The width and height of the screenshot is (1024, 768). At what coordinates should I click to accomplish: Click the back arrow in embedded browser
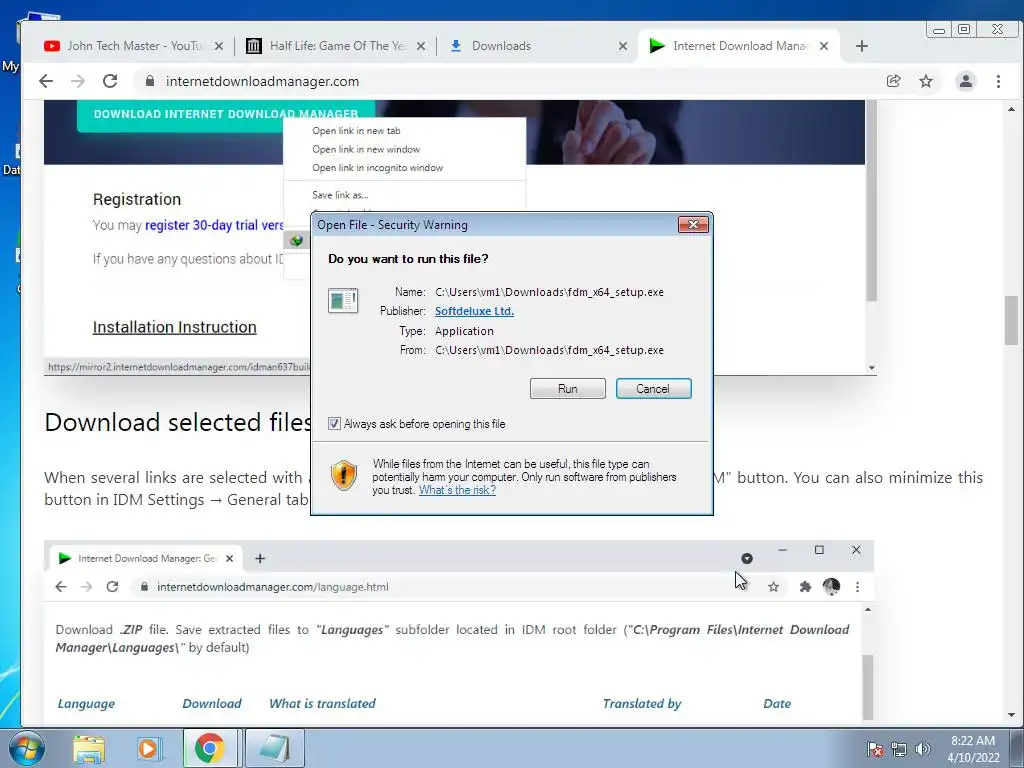61,586
